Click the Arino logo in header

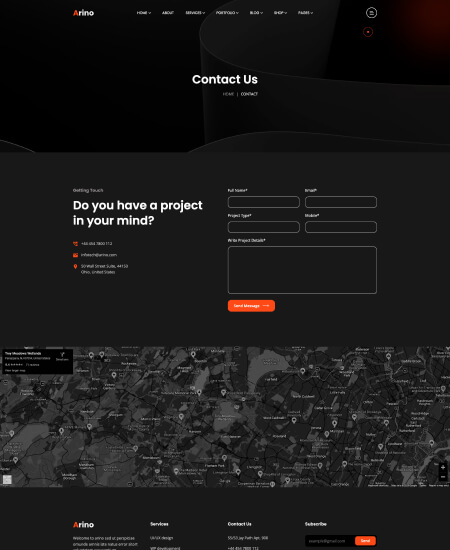[x=83, y=13]
